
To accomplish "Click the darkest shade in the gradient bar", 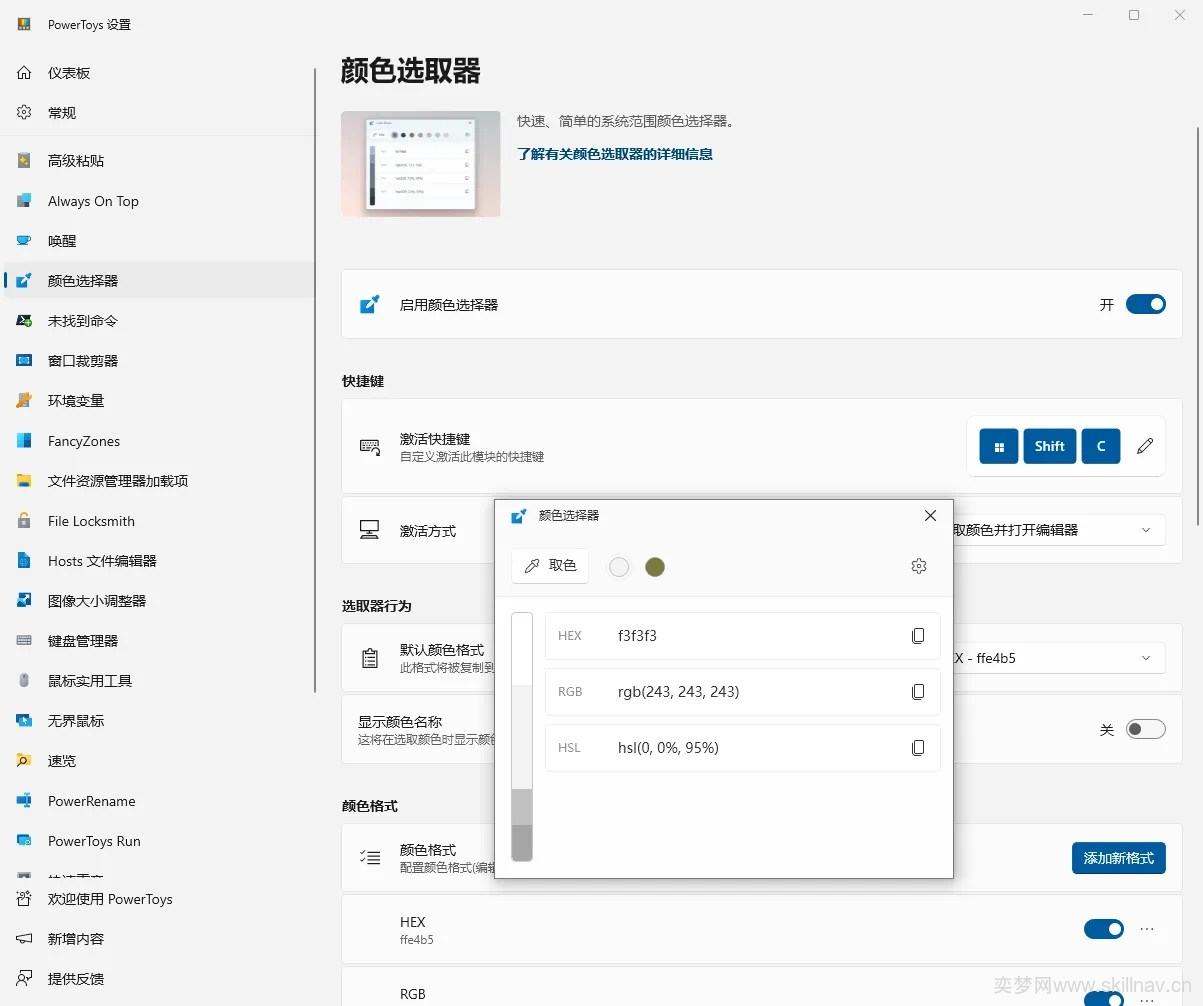I will pyautogui.click(x=522, y=843).
